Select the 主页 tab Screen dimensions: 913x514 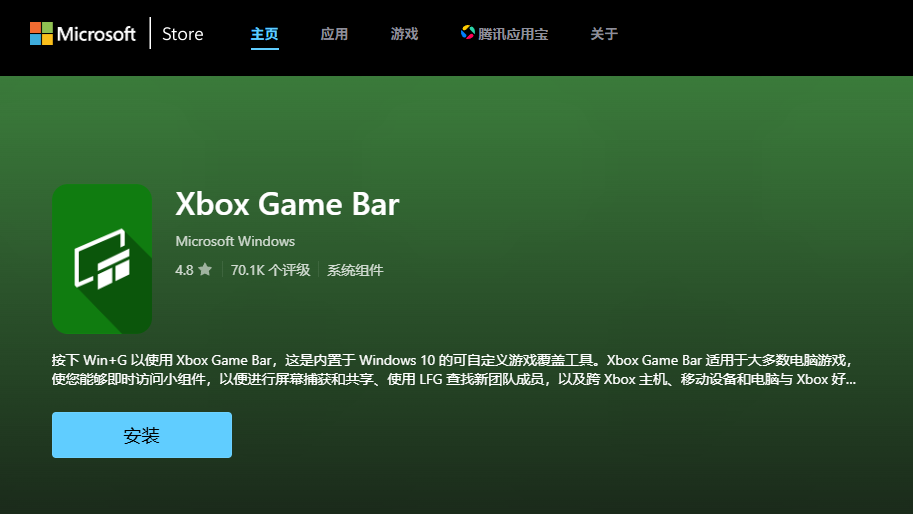[264, 34]
